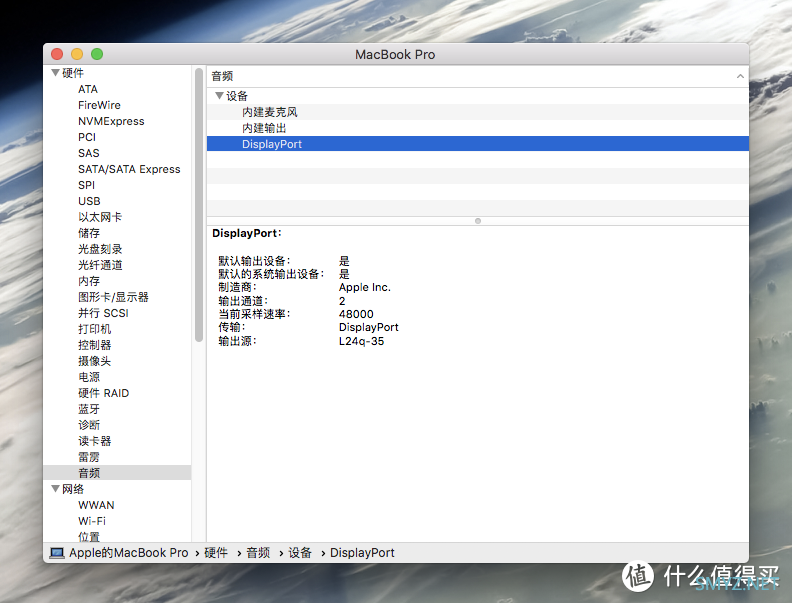Click the split pane divider handle
This screenshot has height=603, width=792.
pos(478,220)
